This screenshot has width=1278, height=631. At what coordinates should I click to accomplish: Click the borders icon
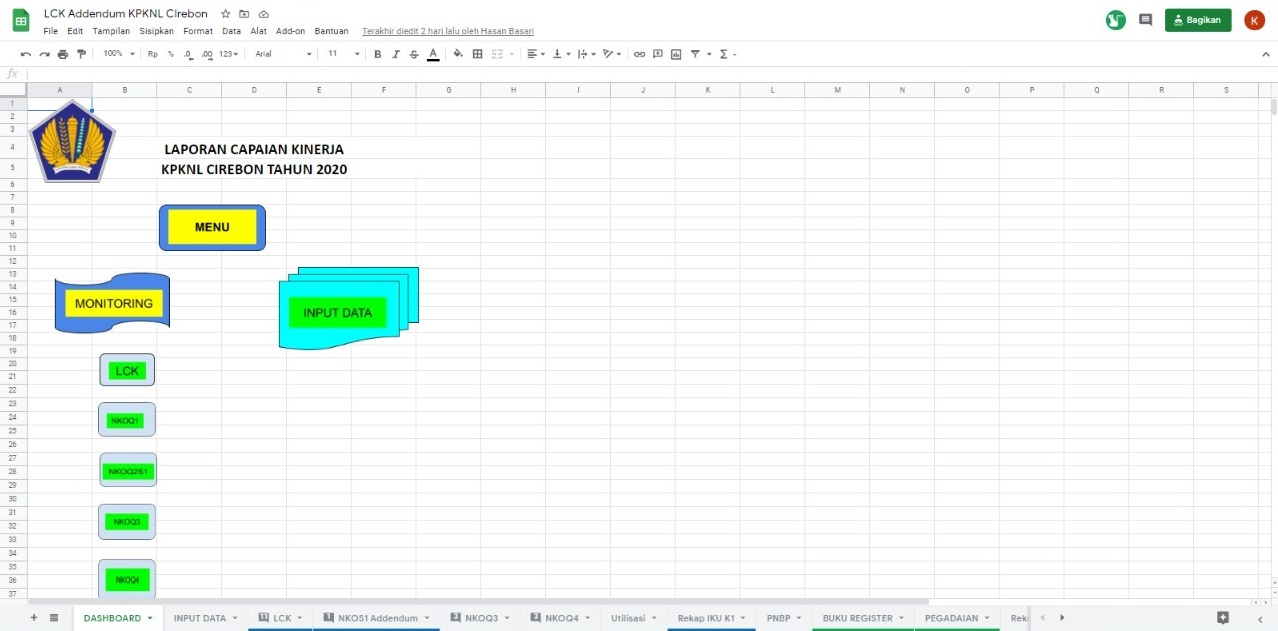click(478, 54)
